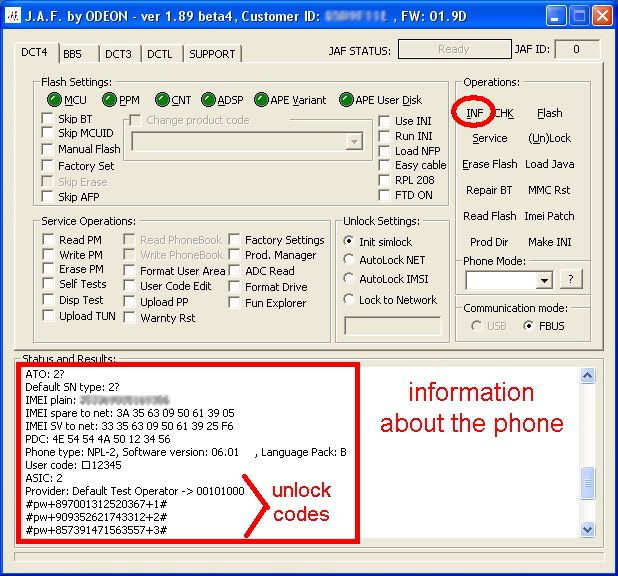
Task: Click the (Un)Lock button
Action: tap(549, 138)
